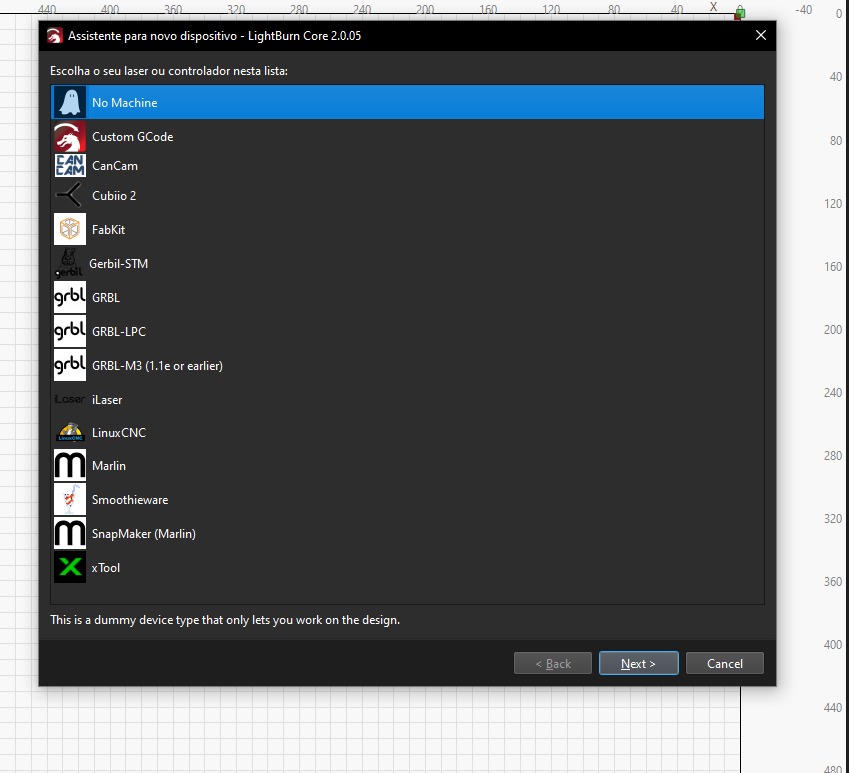Viewport: 849px width, 773px height.
Task: Click the LinuxCNC logo icon
Action: 69,433
